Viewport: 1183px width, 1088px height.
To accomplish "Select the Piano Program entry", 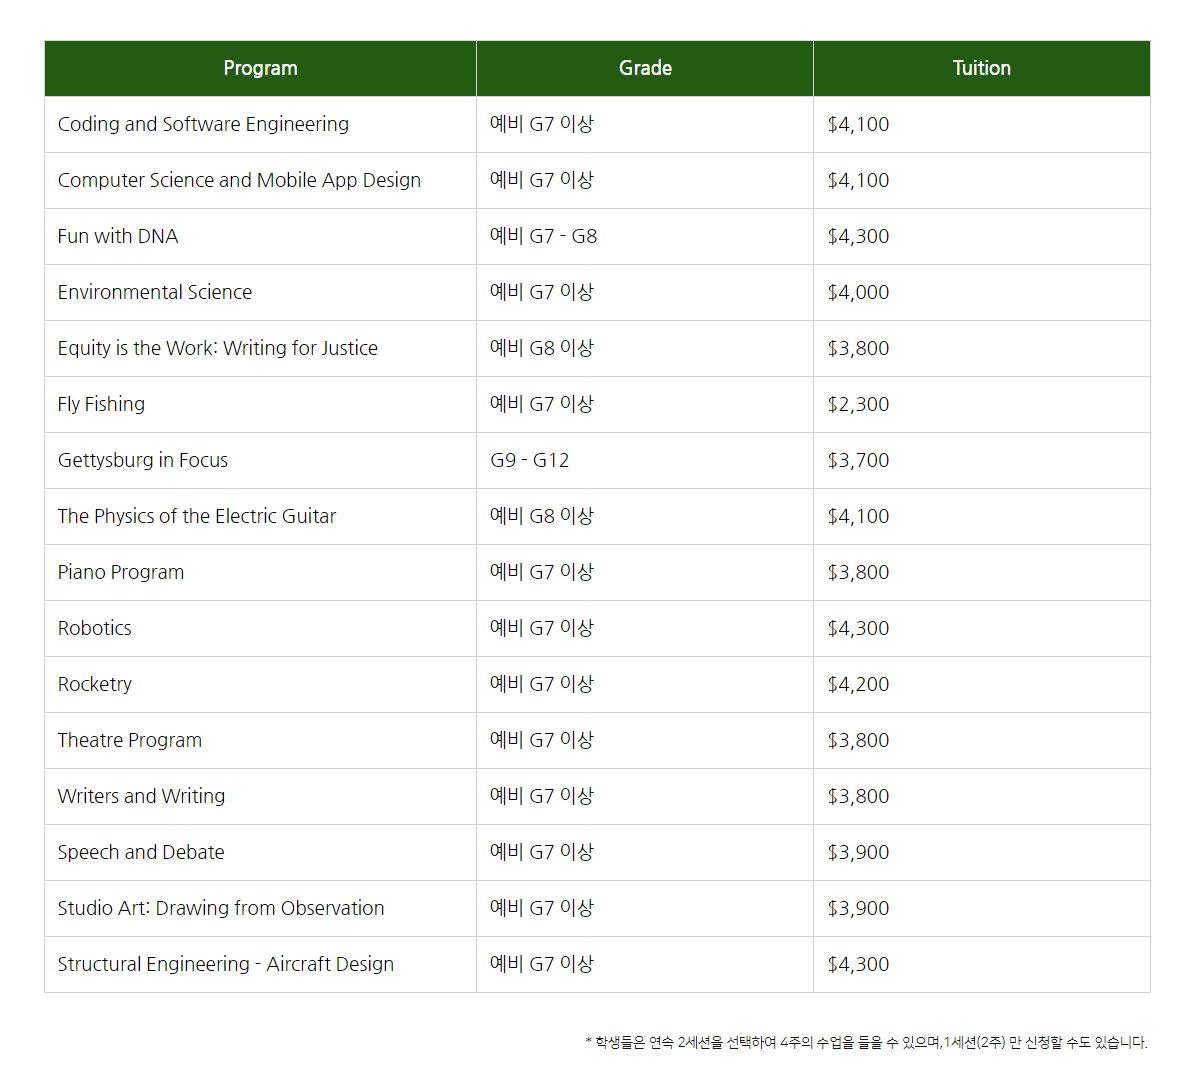I will (x=121, y=572).
